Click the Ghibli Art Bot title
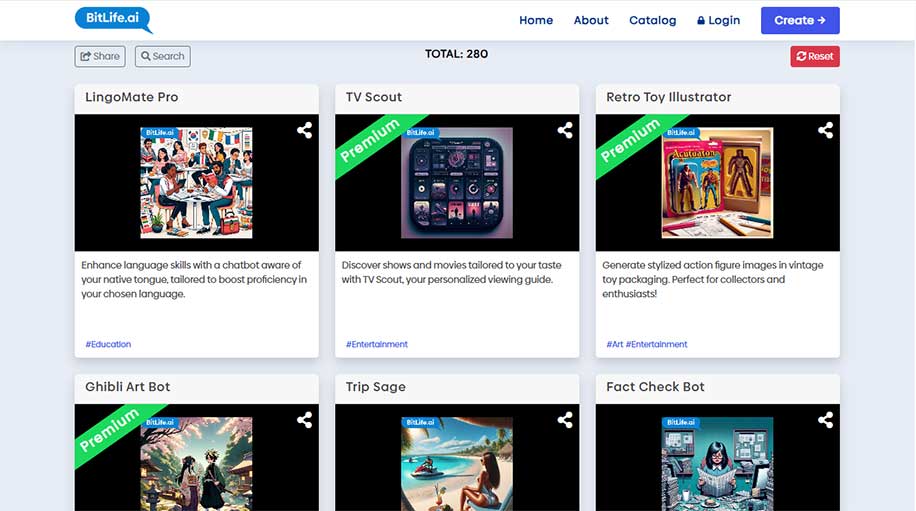This screenshot has width=916, height=511. pyautogui.click(x=127, y=387)
